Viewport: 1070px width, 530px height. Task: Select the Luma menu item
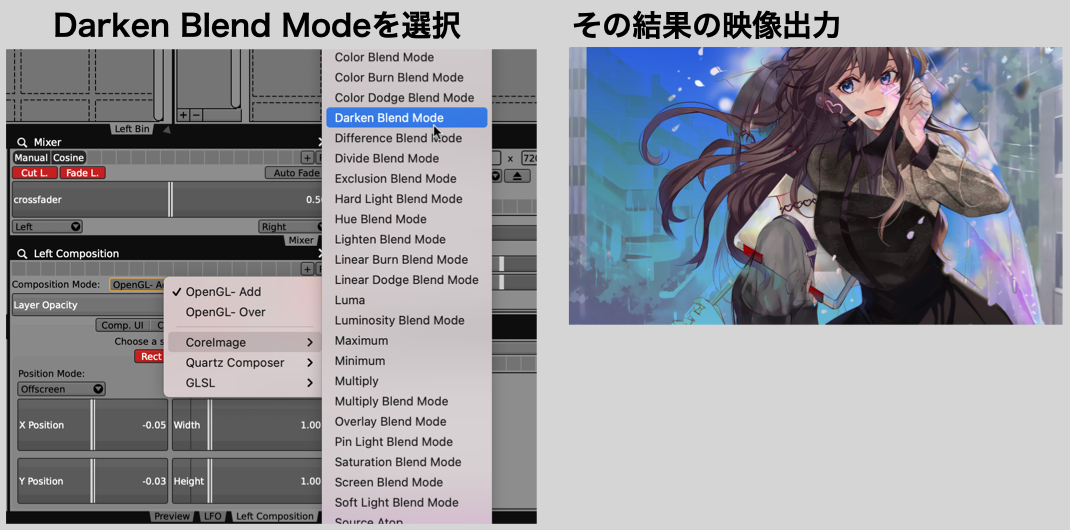(x=407, y=300)
